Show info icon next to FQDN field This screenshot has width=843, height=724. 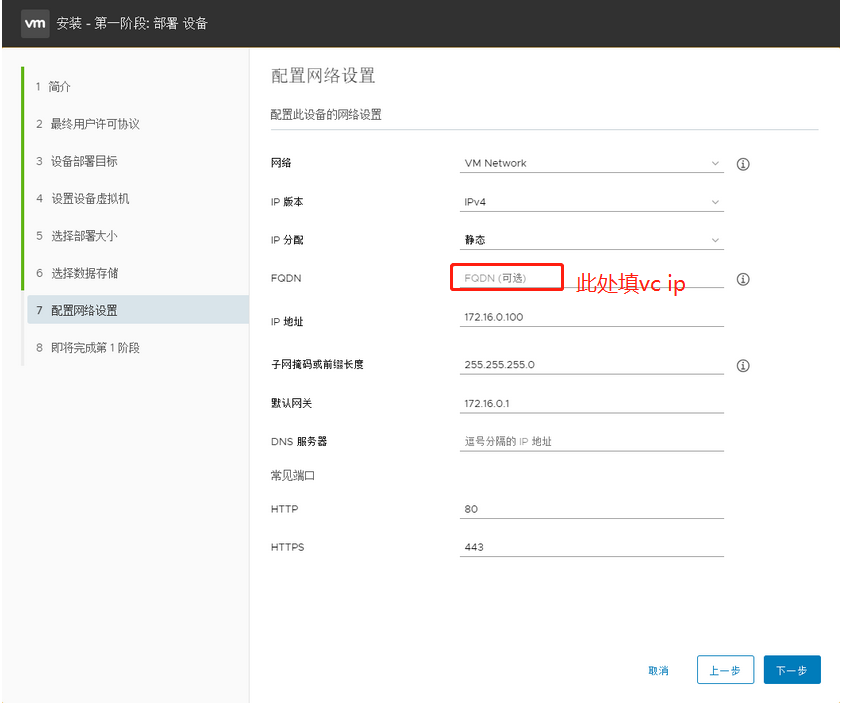(x=742, y=279)
